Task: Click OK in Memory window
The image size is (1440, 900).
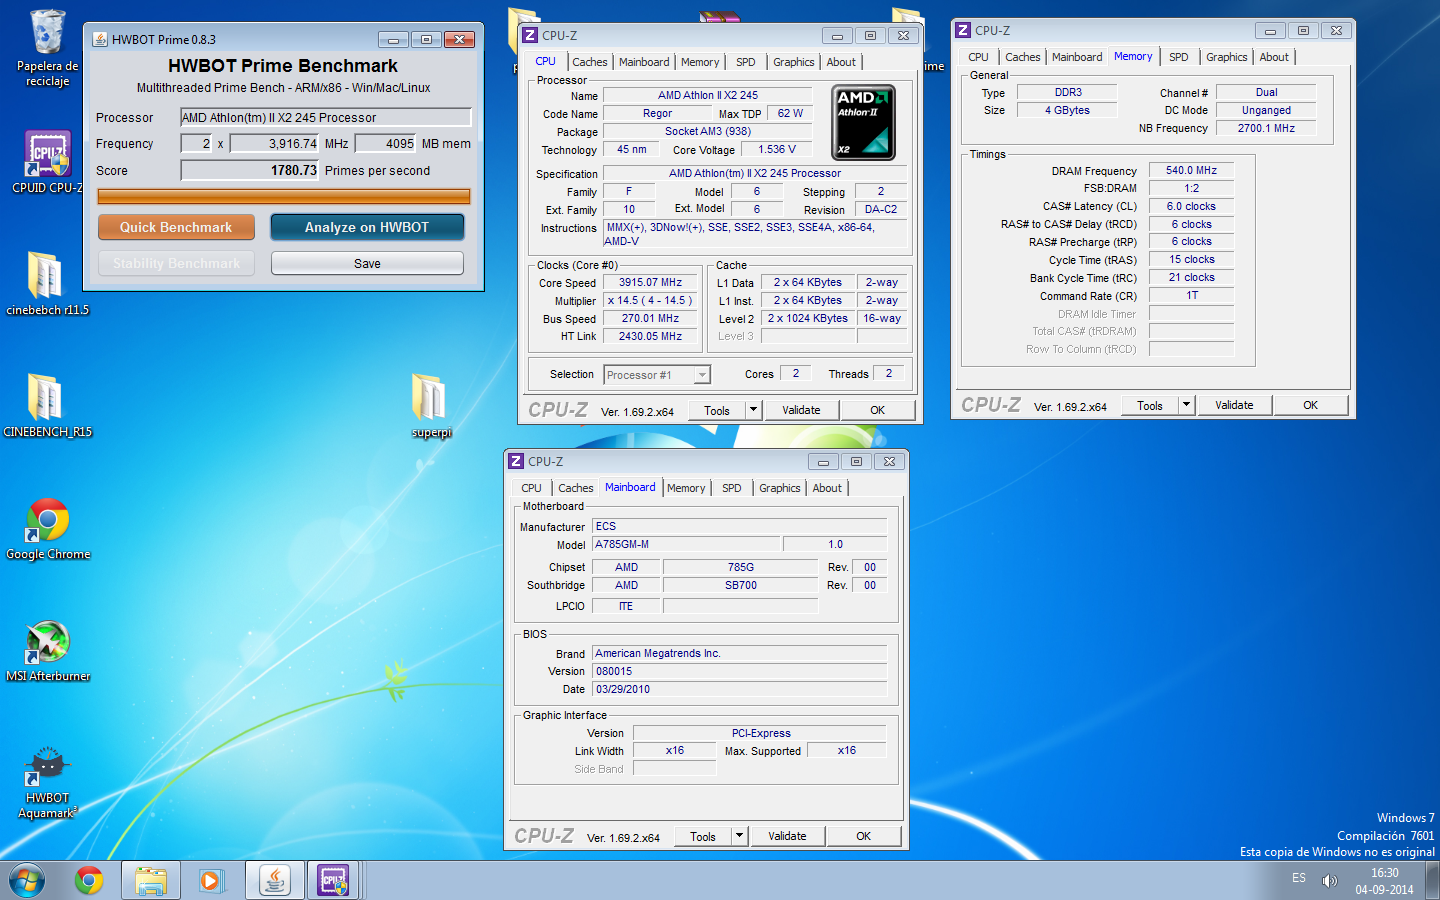Action: click(1310, 405)
